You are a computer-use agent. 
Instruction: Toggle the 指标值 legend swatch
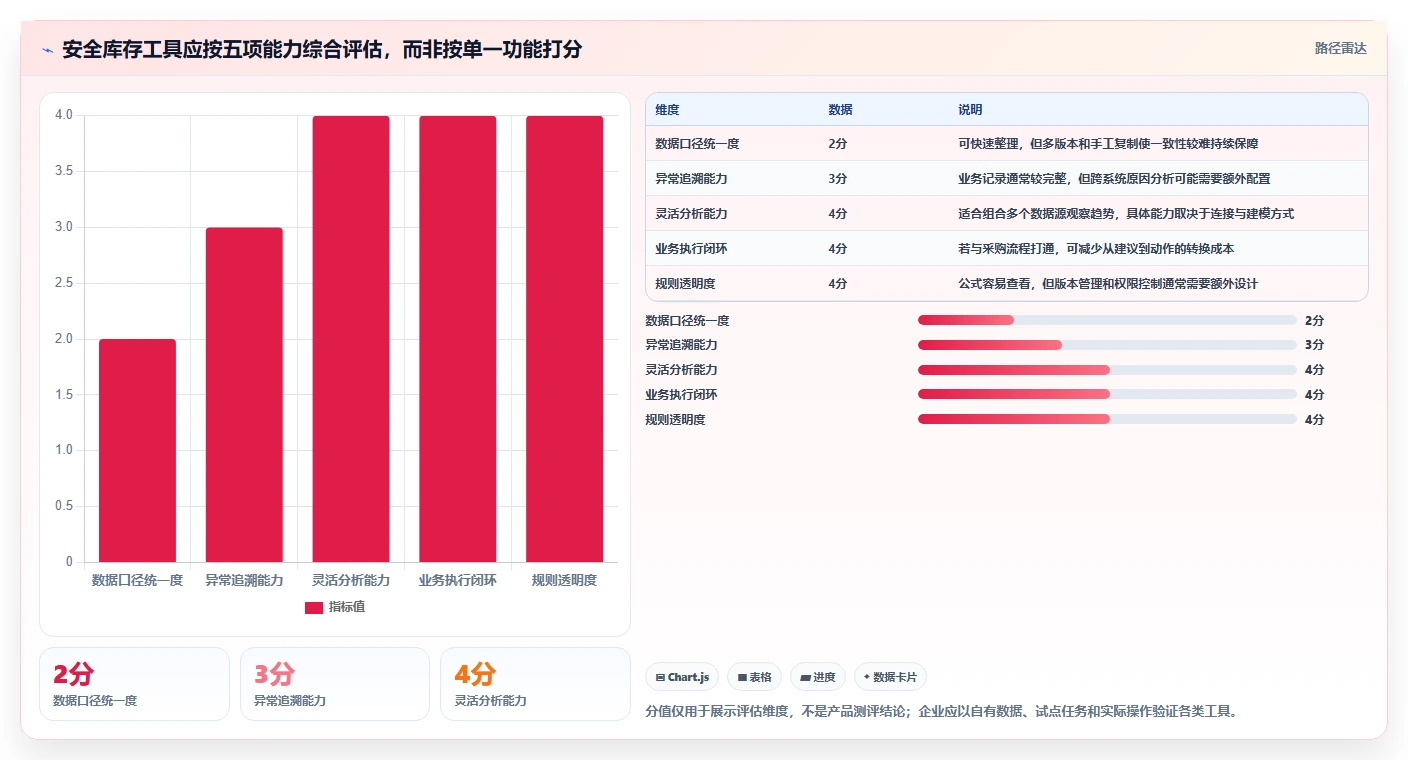point(314,607)
